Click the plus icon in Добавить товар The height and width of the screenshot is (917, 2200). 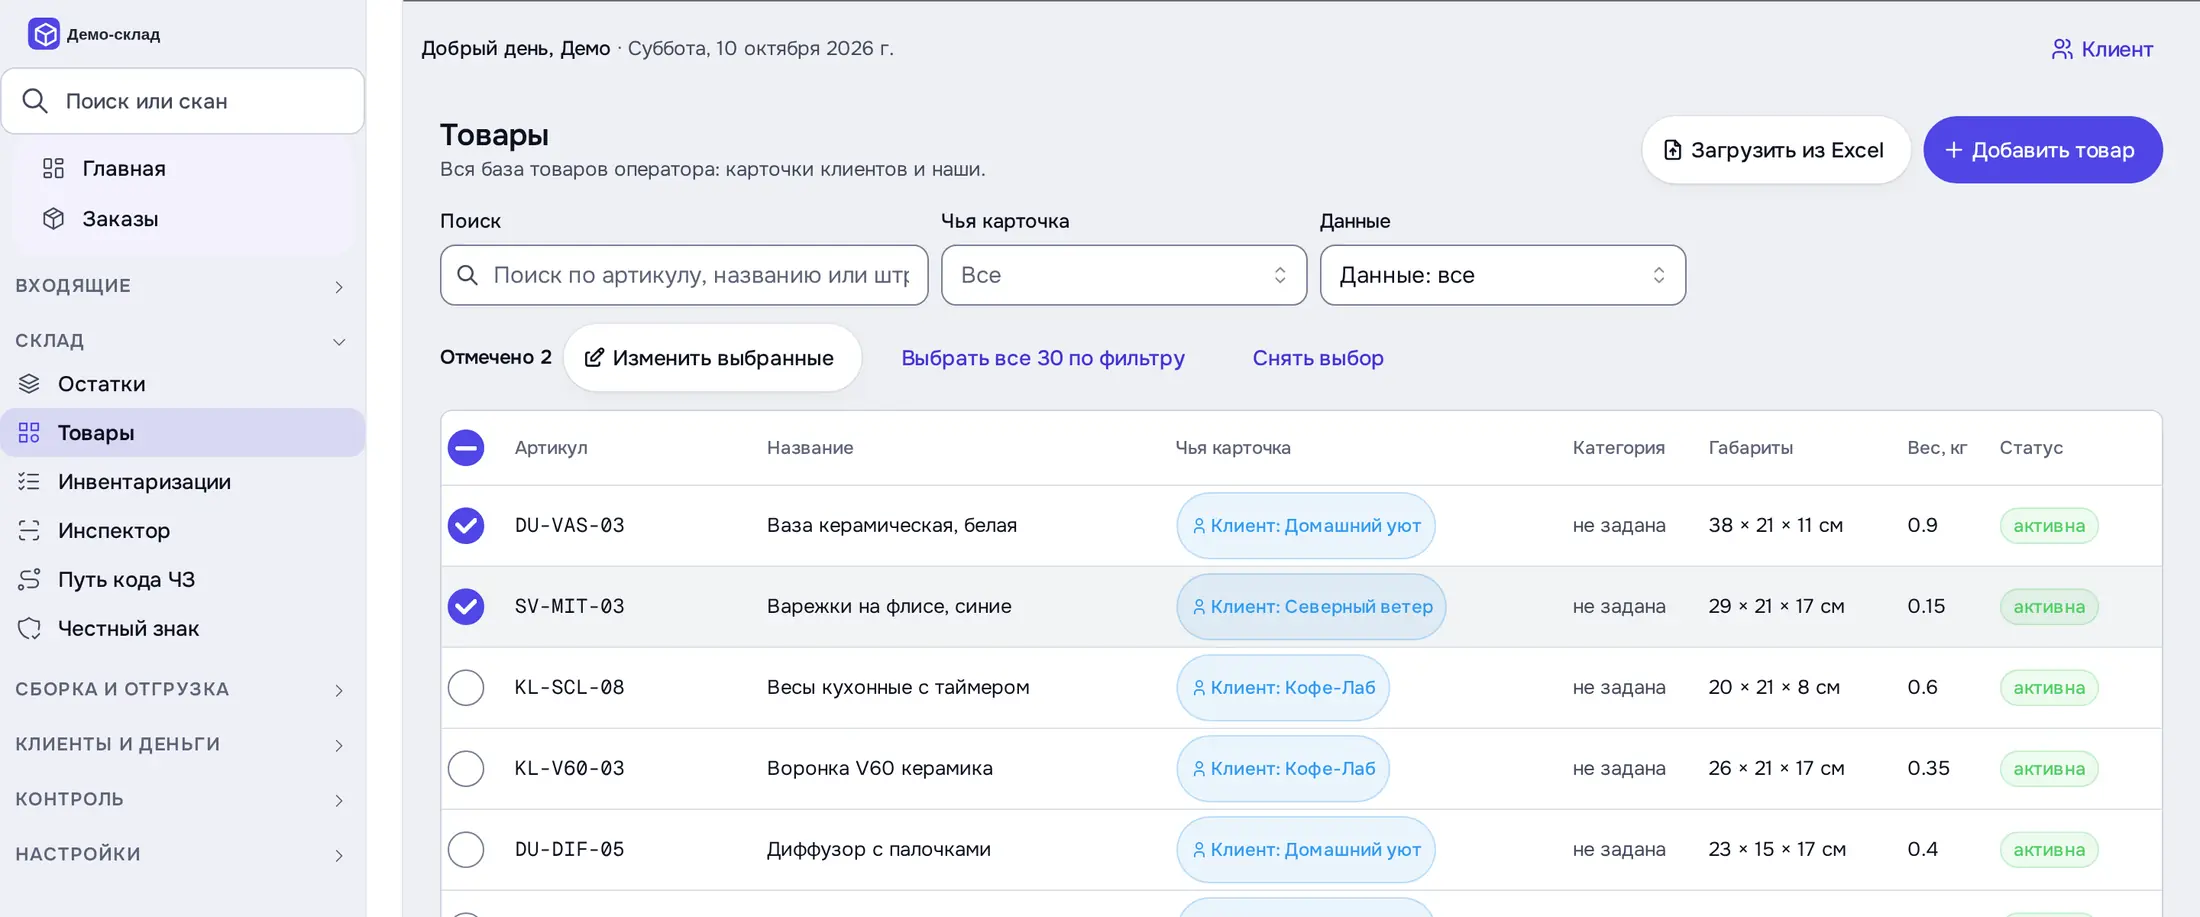tap(1953, 150)
